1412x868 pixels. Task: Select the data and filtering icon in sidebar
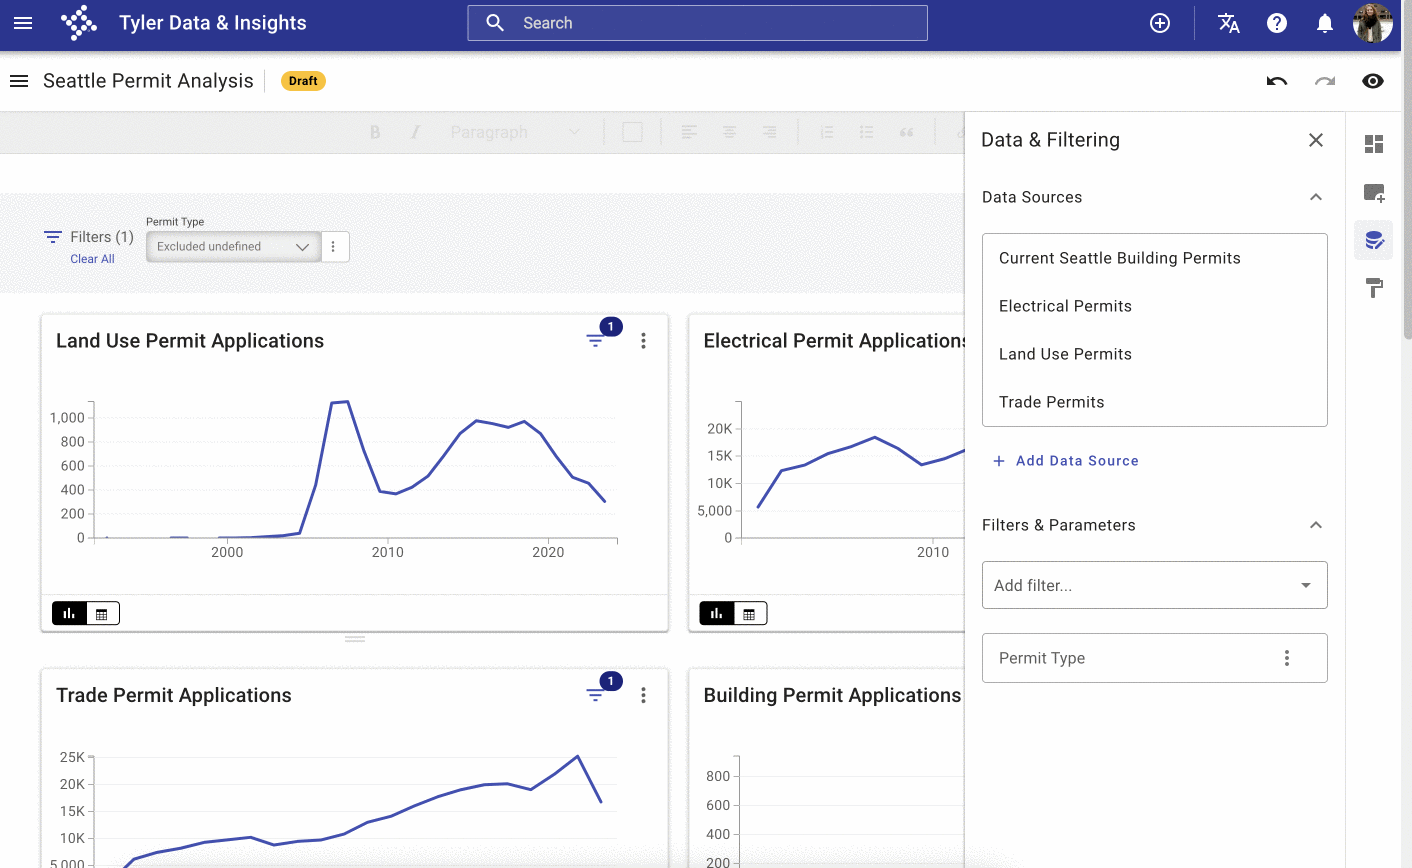tap(1374, 240)
